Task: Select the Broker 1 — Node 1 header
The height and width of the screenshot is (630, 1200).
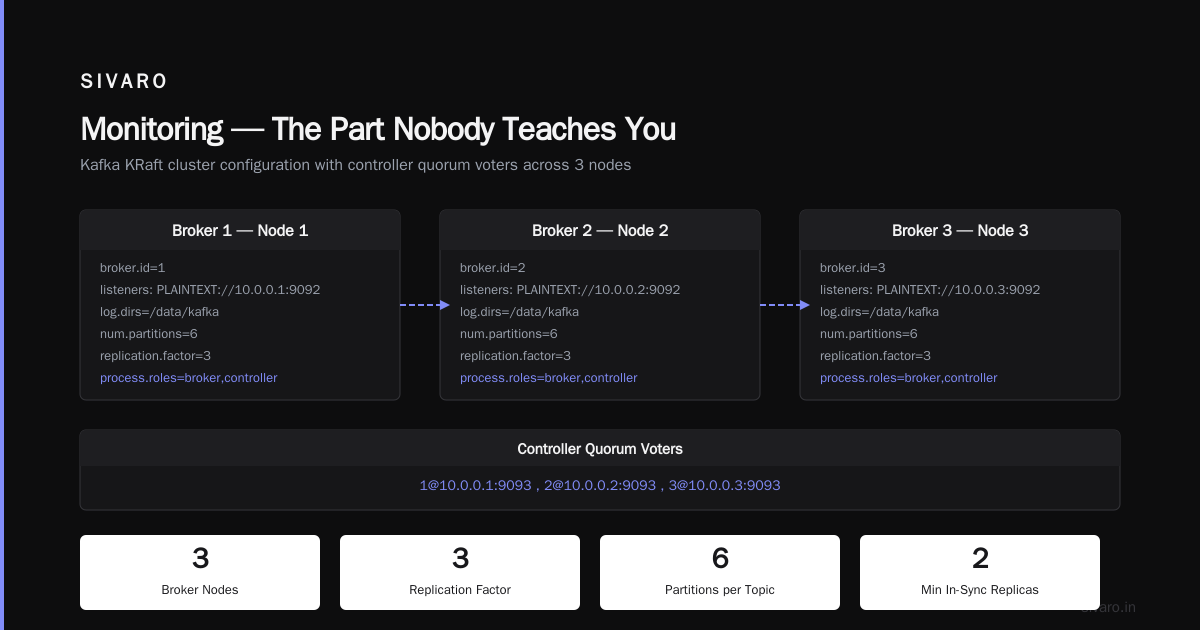Action: [x=240, y=230]
